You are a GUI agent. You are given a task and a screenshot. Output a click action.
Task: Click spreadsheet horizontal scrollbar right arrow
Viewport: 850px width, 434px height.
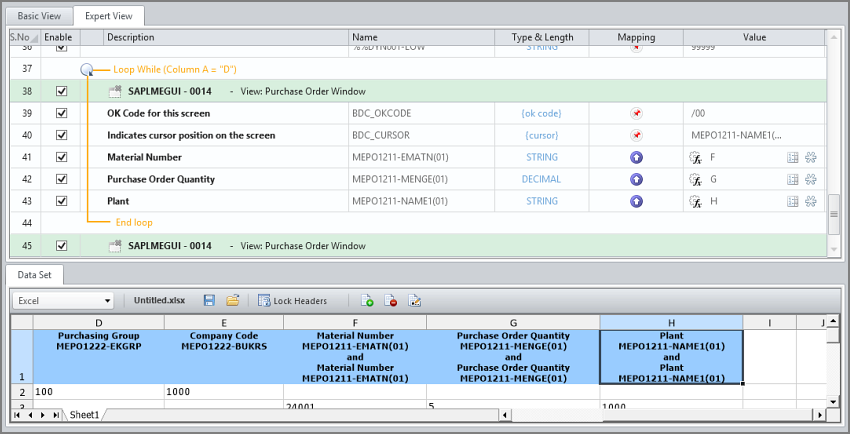820,415
